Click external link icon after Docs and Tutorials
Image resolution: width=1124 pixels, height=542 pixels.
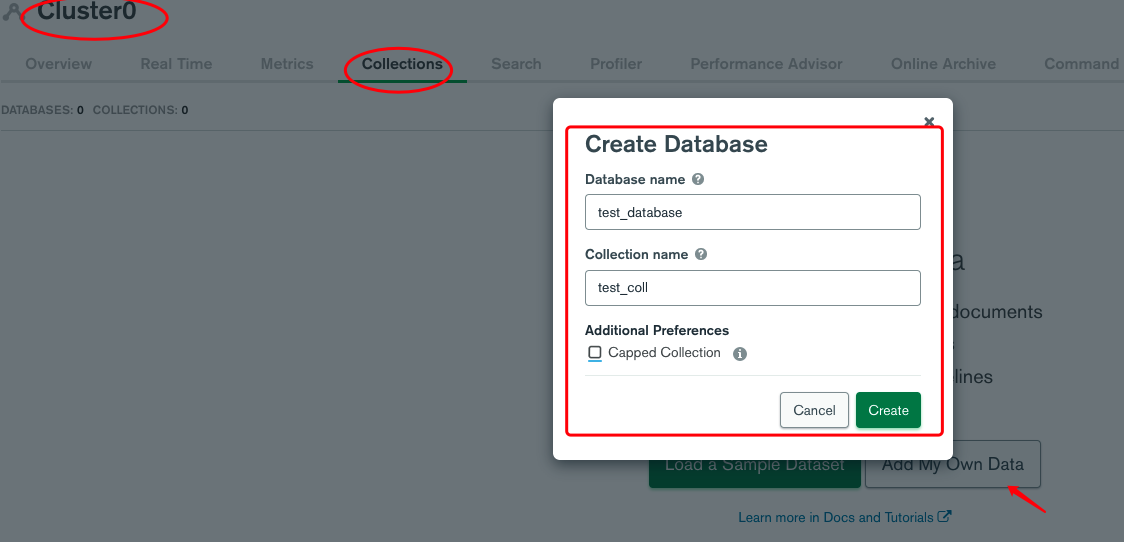[x=945, y=517]
